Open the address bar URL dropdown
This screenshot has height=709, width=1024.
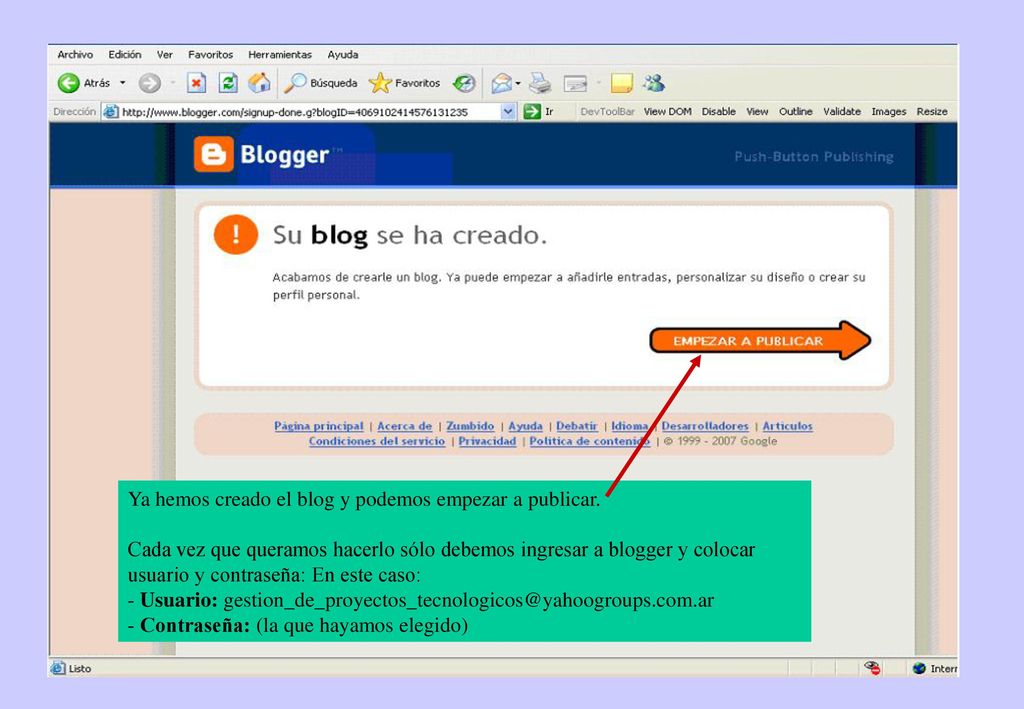[x=508, y=112]
